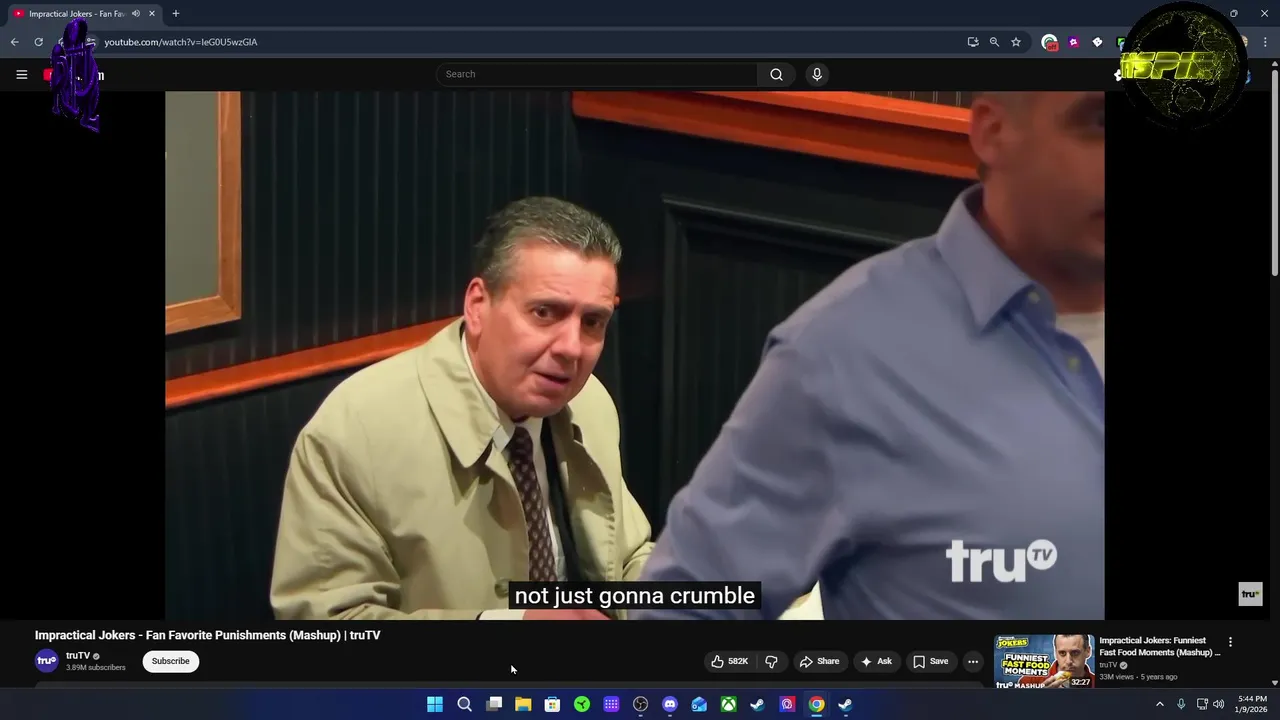Screen dimensions: 1280x720
Task: Show hidden system tray icons
Action: point(1160,704)
